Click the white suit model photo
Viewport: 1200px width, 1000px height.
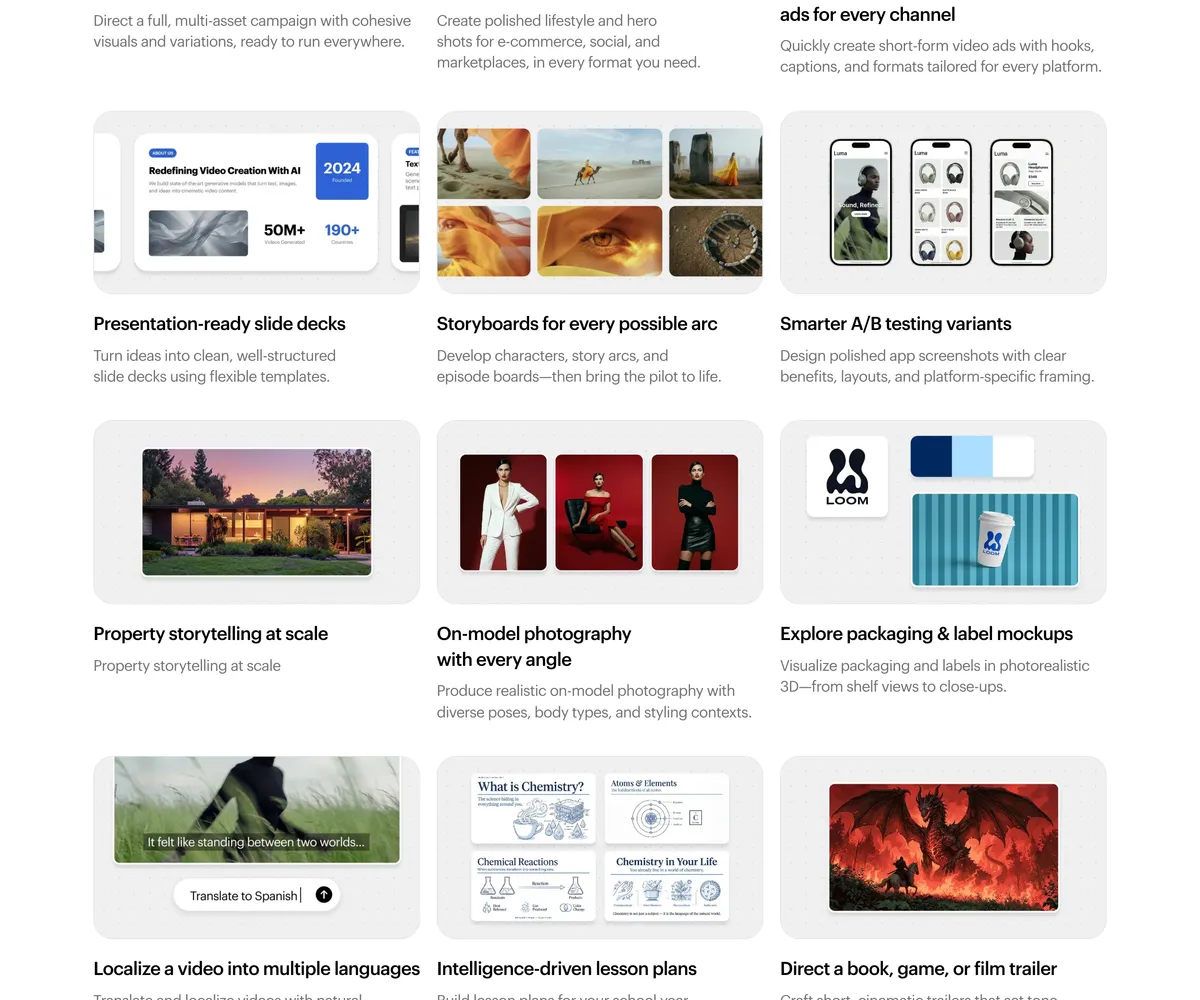coord(503,512)
